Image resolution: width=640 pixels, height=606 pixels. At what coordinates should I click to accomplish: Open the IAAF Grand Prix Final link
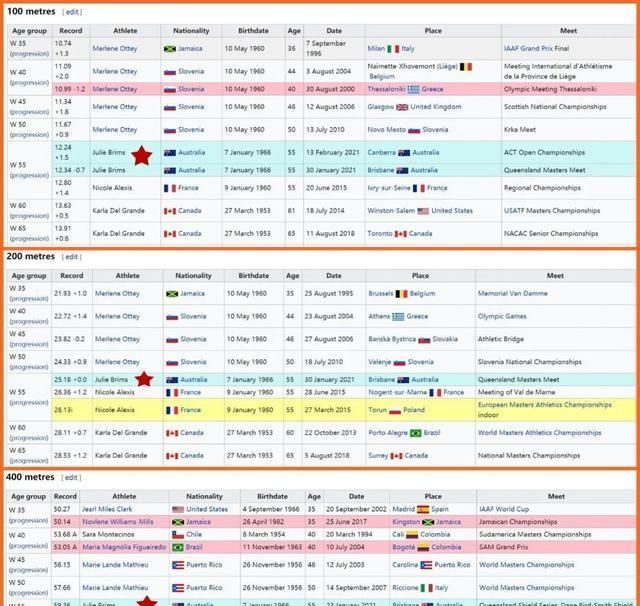pyautogui.click(x=536, y=48)
